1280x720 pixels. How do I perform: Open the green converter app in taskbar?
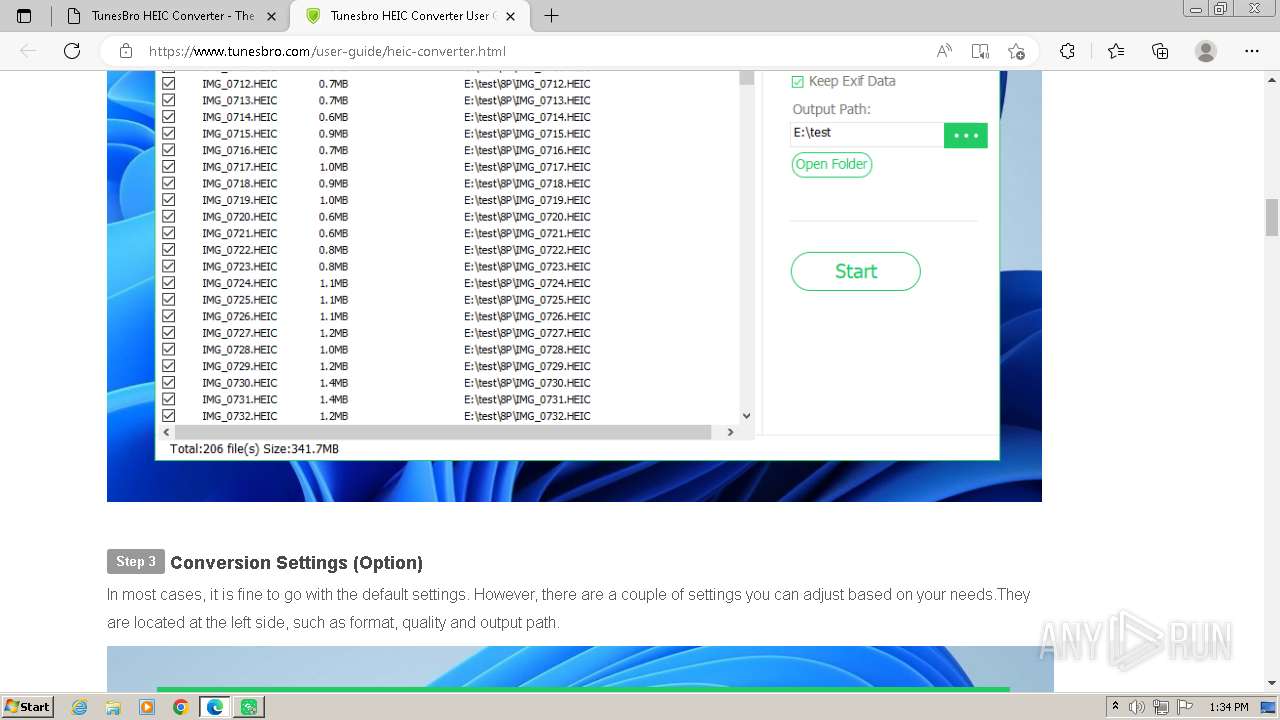pos(248,707)
